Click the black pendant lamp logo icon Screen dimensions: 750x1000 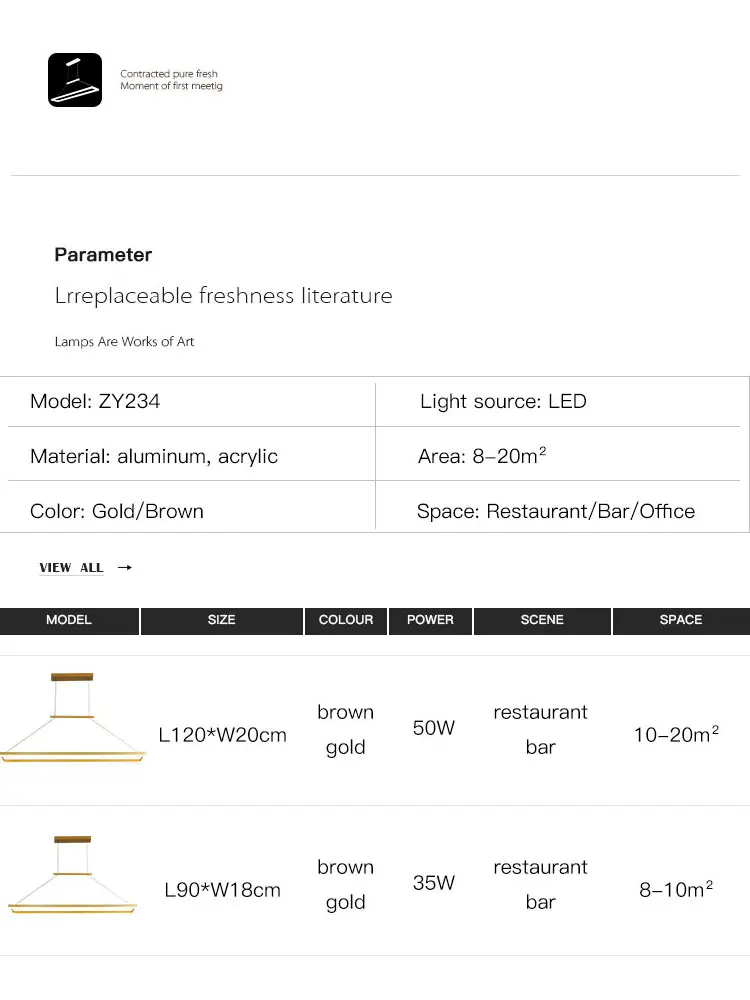pos(75,80)
